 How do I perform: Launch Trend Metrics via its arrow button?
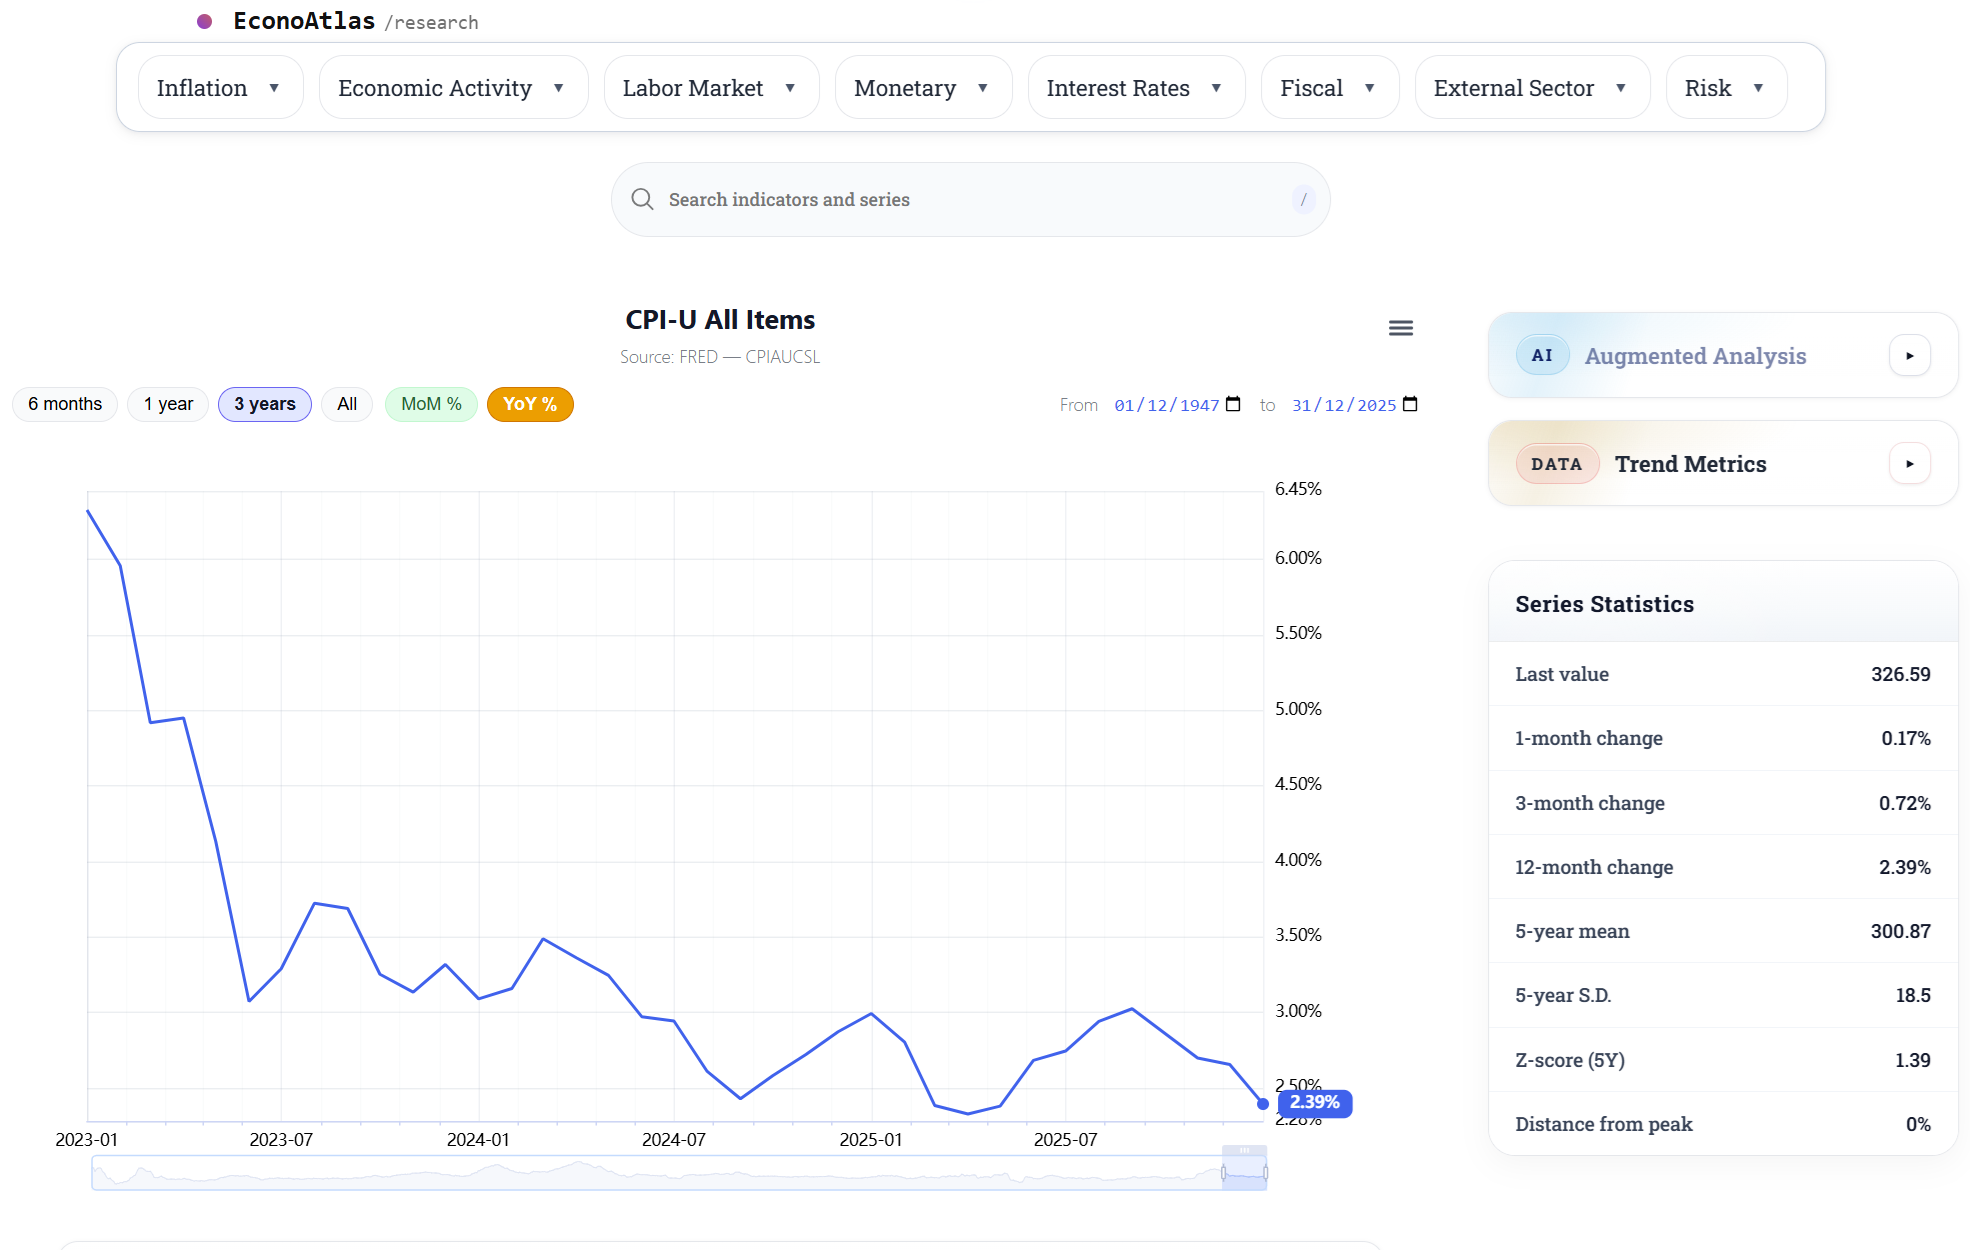tap(1910, 463)
